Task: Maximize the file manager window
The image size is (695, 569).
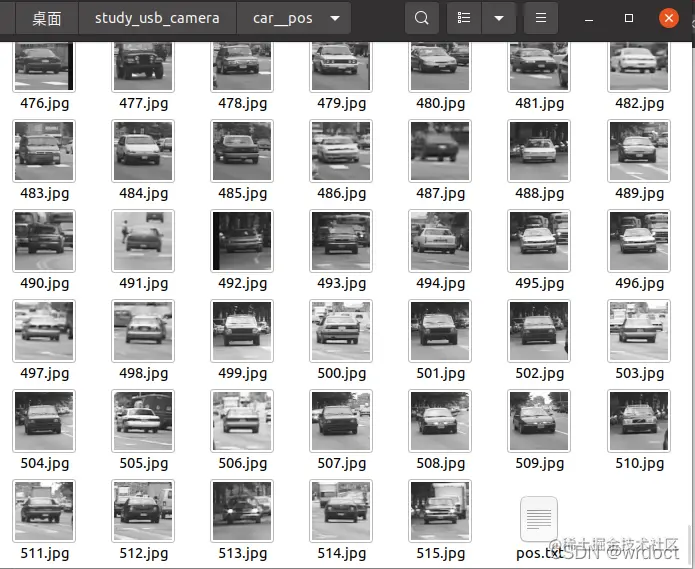Action: (x=629, y=18)
